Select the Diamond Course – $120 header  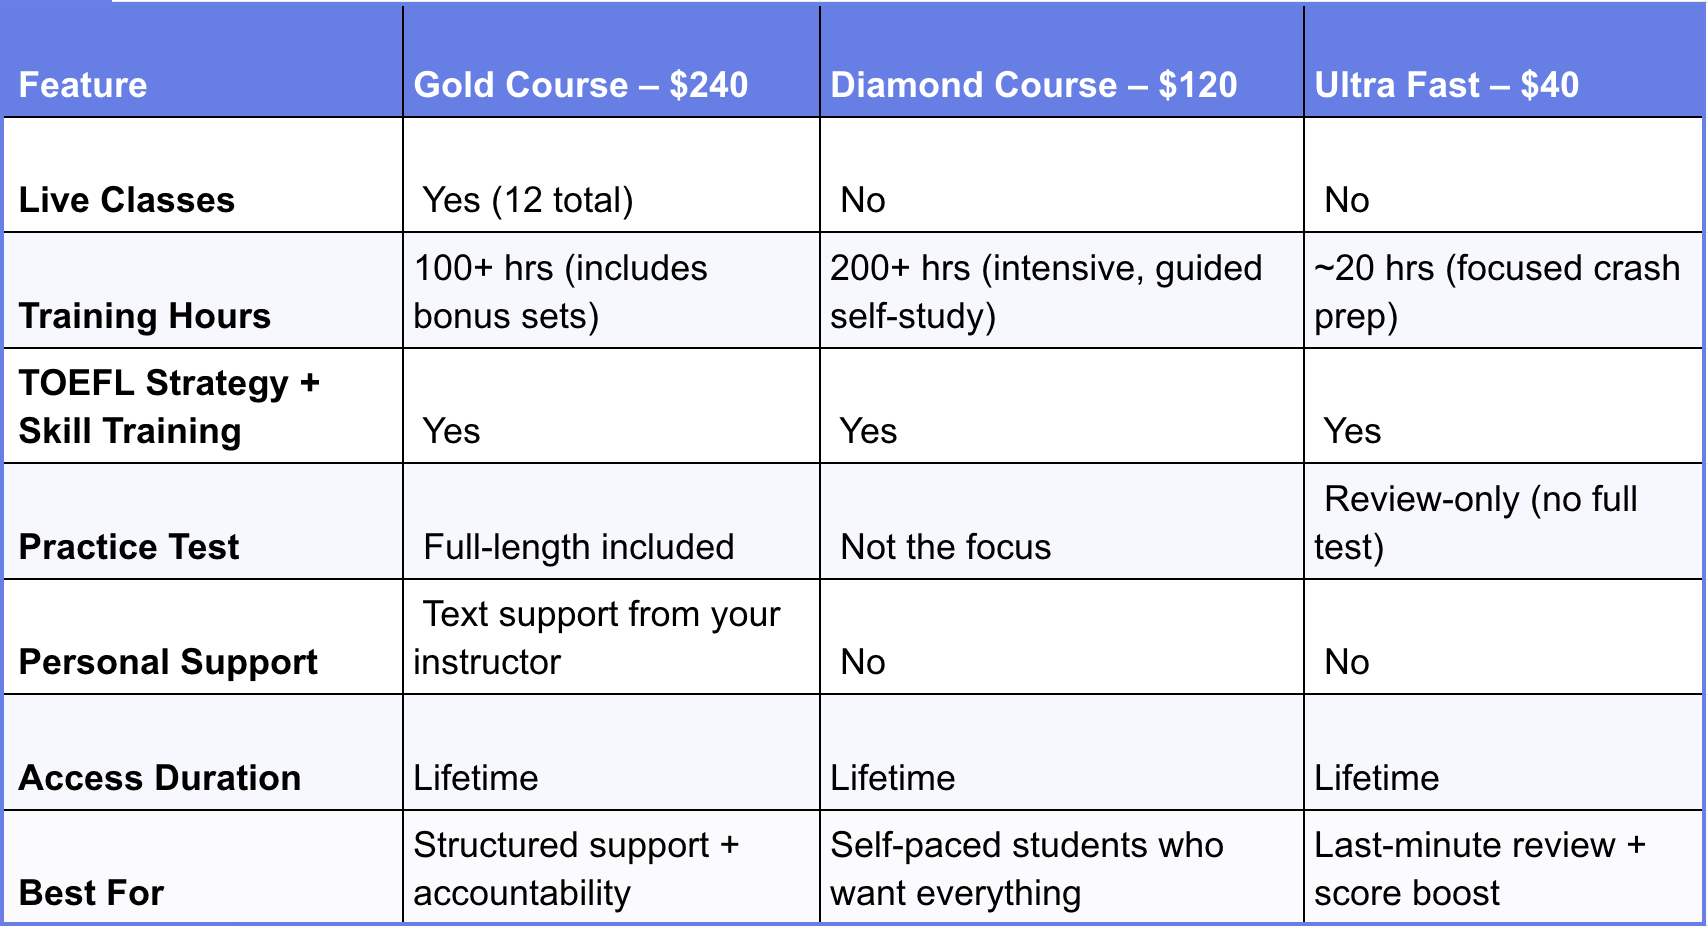tap(1034, 85)
